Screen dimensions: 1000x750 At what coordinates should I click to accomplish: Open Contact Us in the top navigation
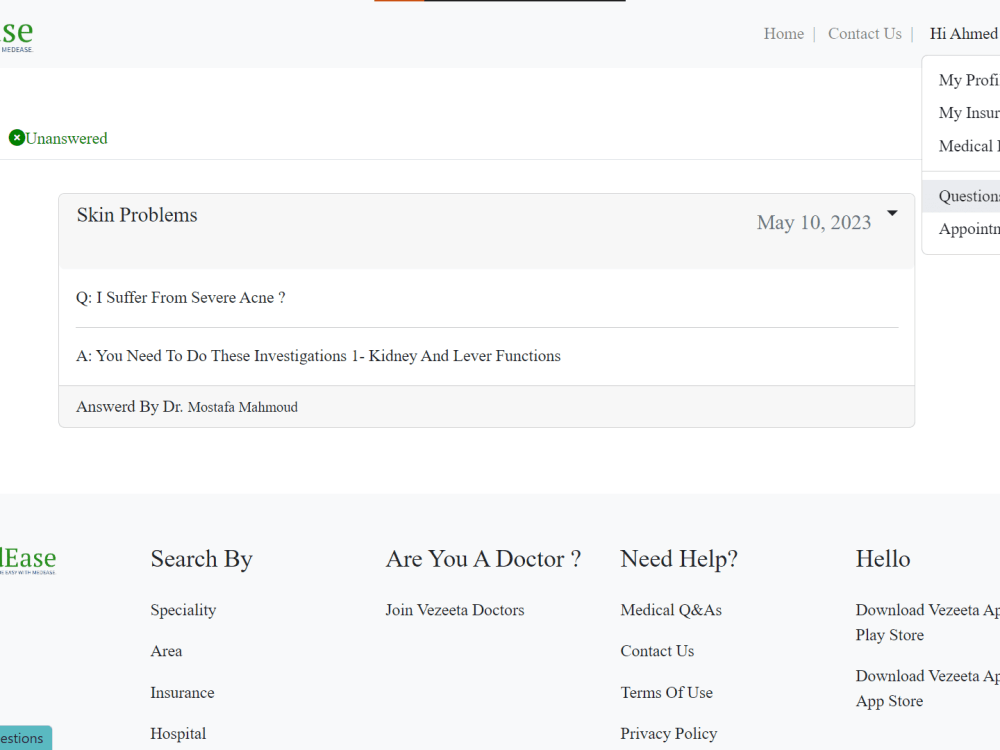coord(865,34)
